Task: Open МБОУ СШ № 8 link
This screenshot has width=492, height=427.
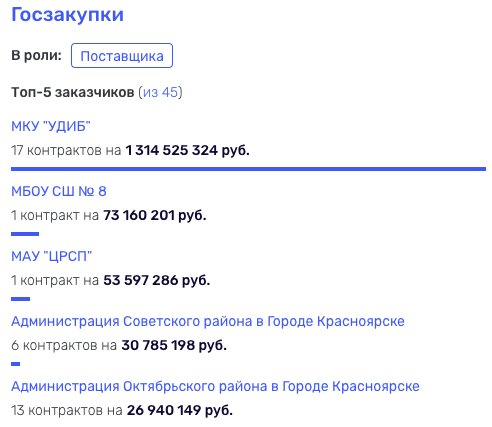Action: coord(59,191)
